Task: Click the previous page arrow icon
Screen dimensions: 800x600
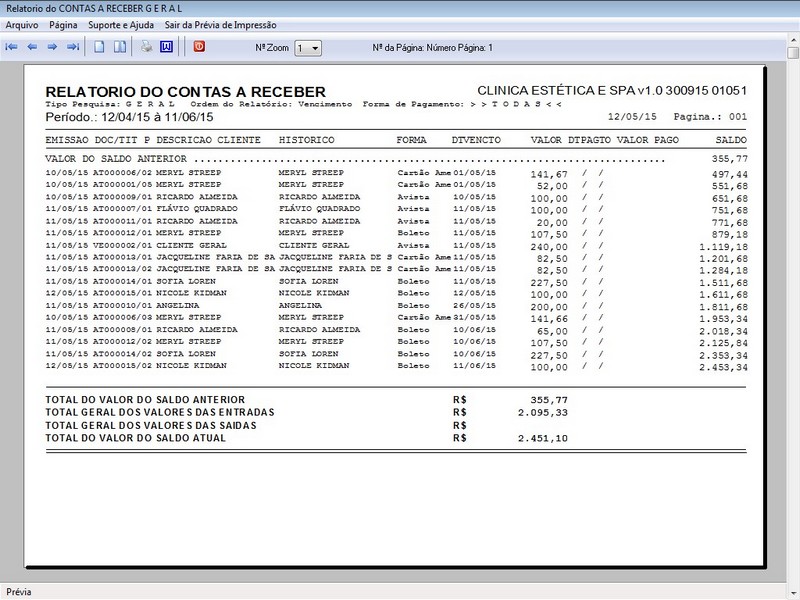Action: pyautogui.click(x=32, y=47)
